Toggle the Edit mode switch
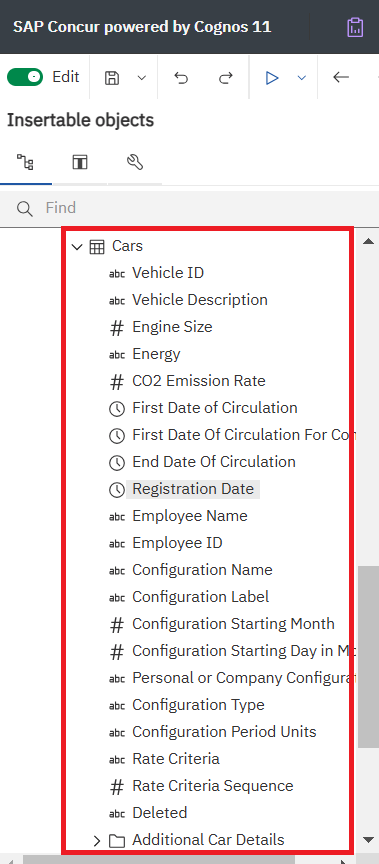Screen dimensions: 379x864 (x=25, y=77)
